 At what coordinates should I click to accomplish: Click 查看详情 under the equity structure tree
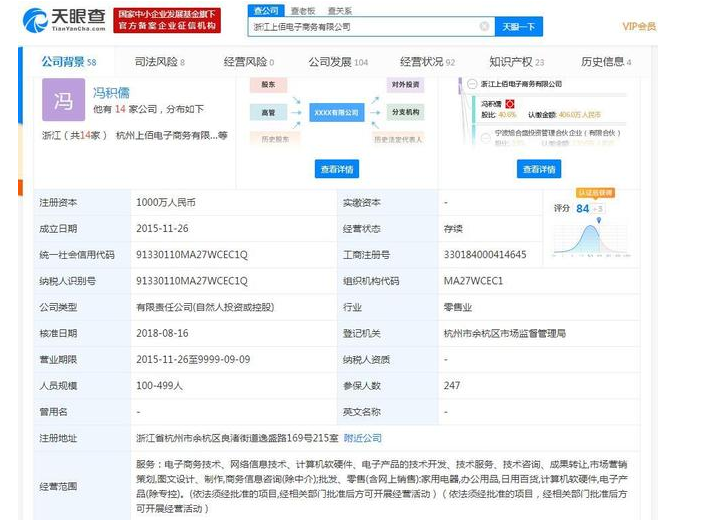539,169
